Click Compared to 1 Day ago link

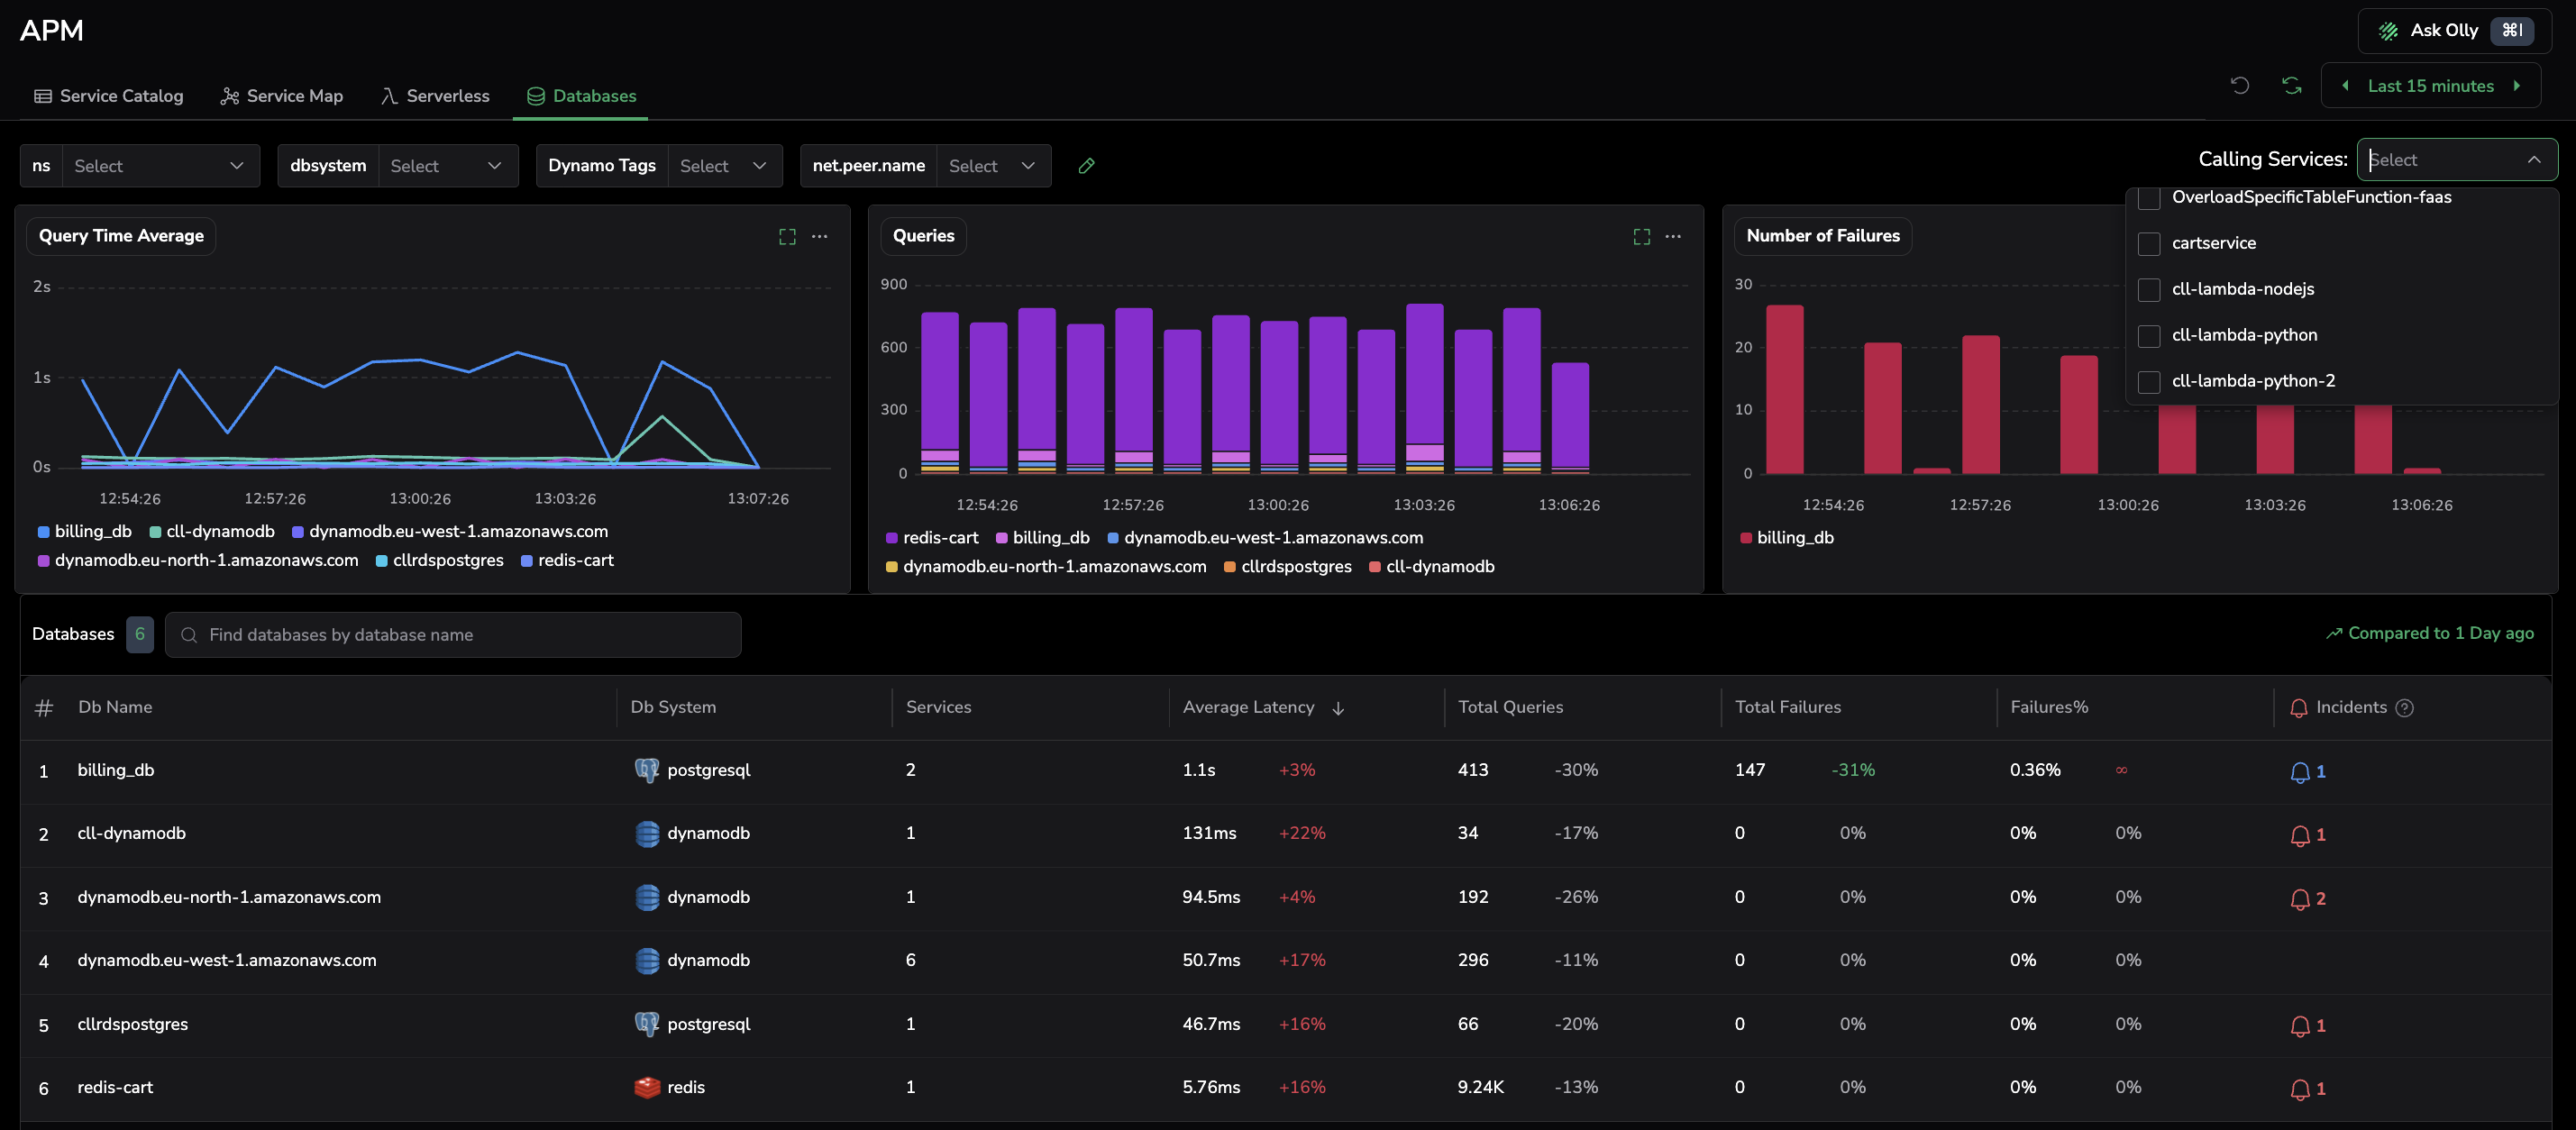2429,633
